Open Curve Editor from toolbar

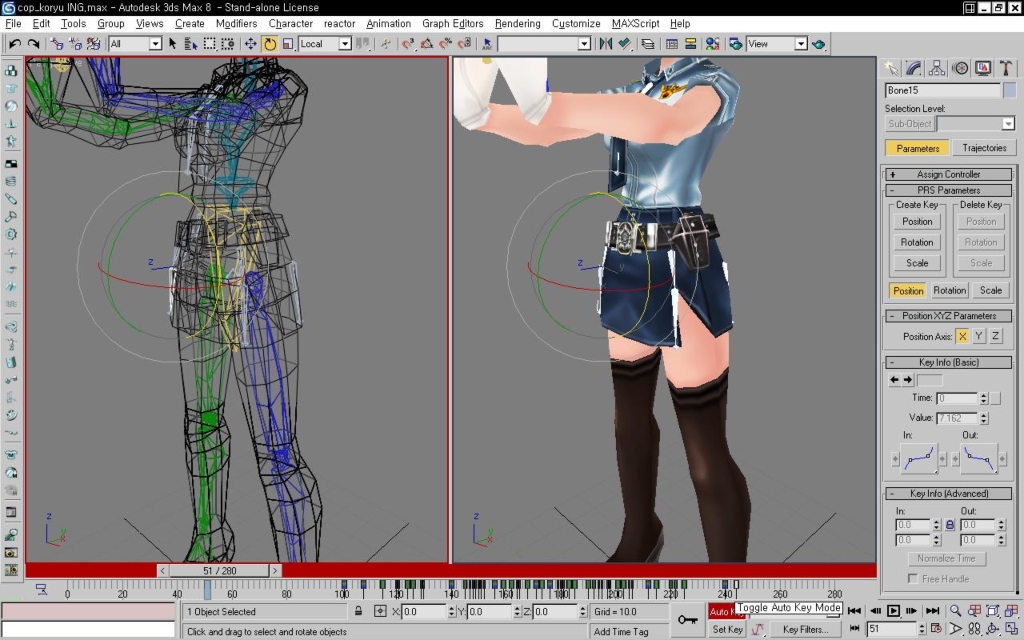(671, 44)
